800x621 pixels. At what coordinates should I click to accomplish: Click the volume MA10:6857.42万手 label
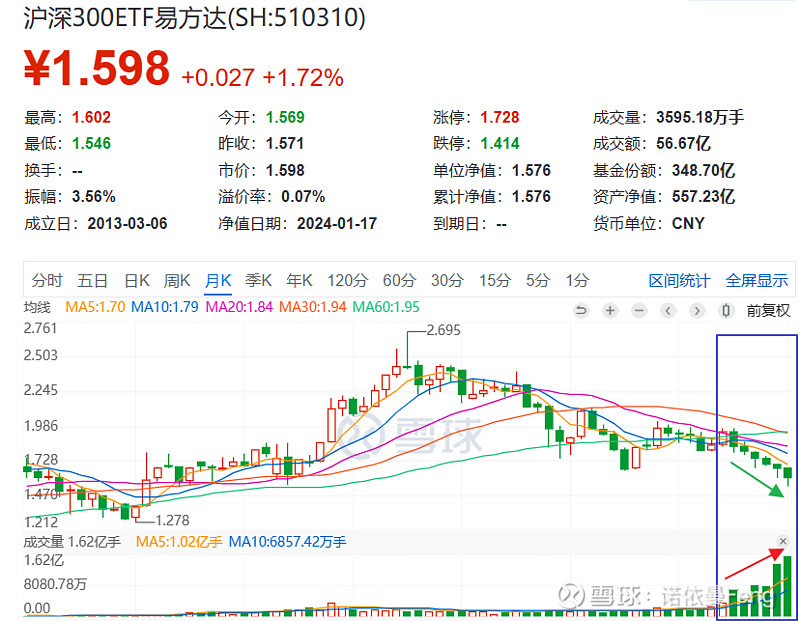pyautogui.click(x=288, y=541)
